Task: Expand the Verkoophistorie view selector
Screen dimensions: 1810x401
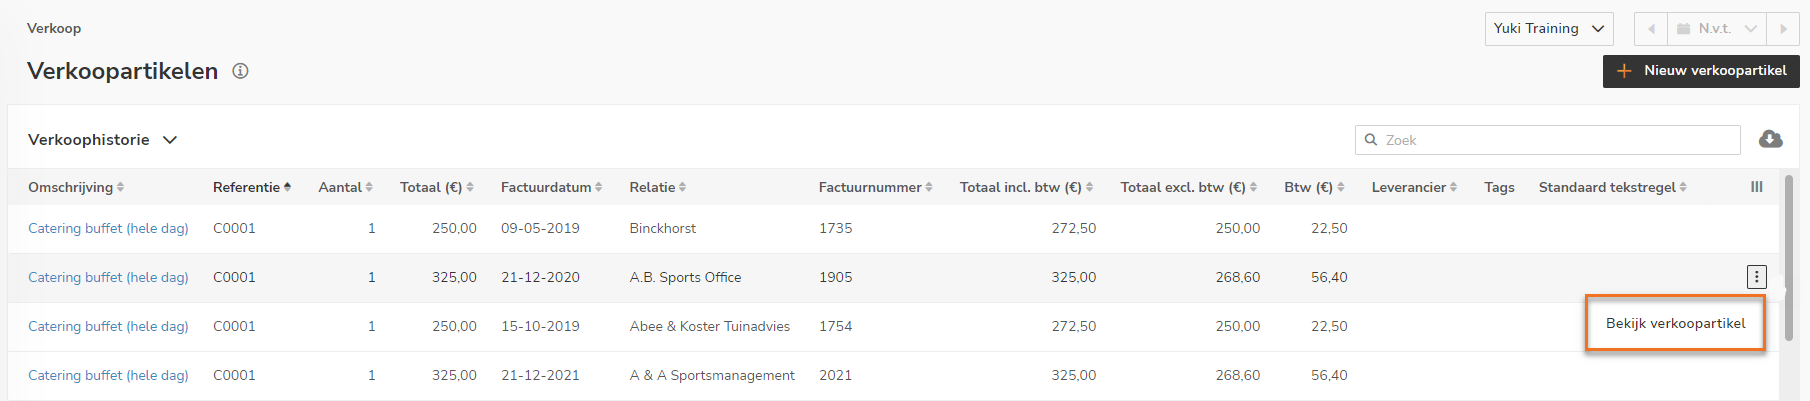Action: point(102,140)
